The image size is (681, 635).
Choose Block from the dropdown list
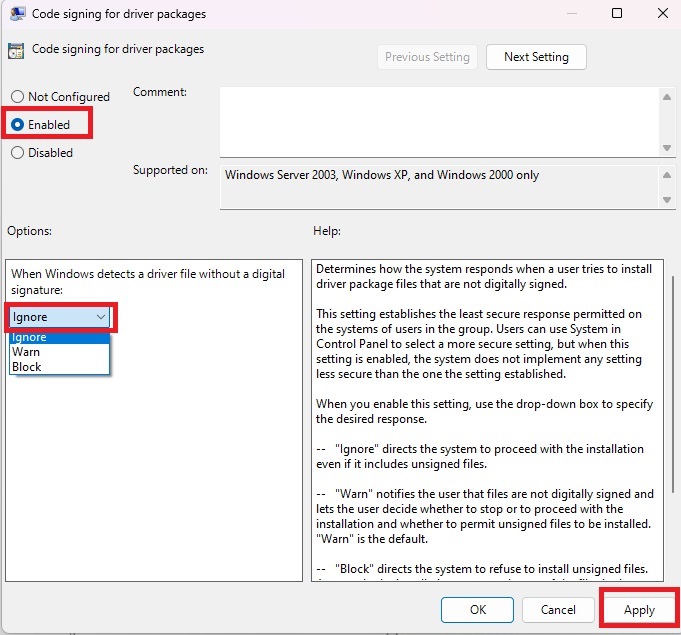60,367
